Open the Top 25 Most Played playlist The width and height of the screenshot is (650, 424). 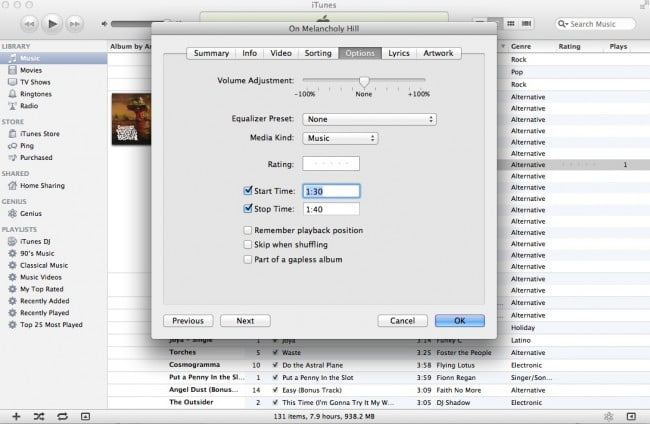click(x=53, y=325)
